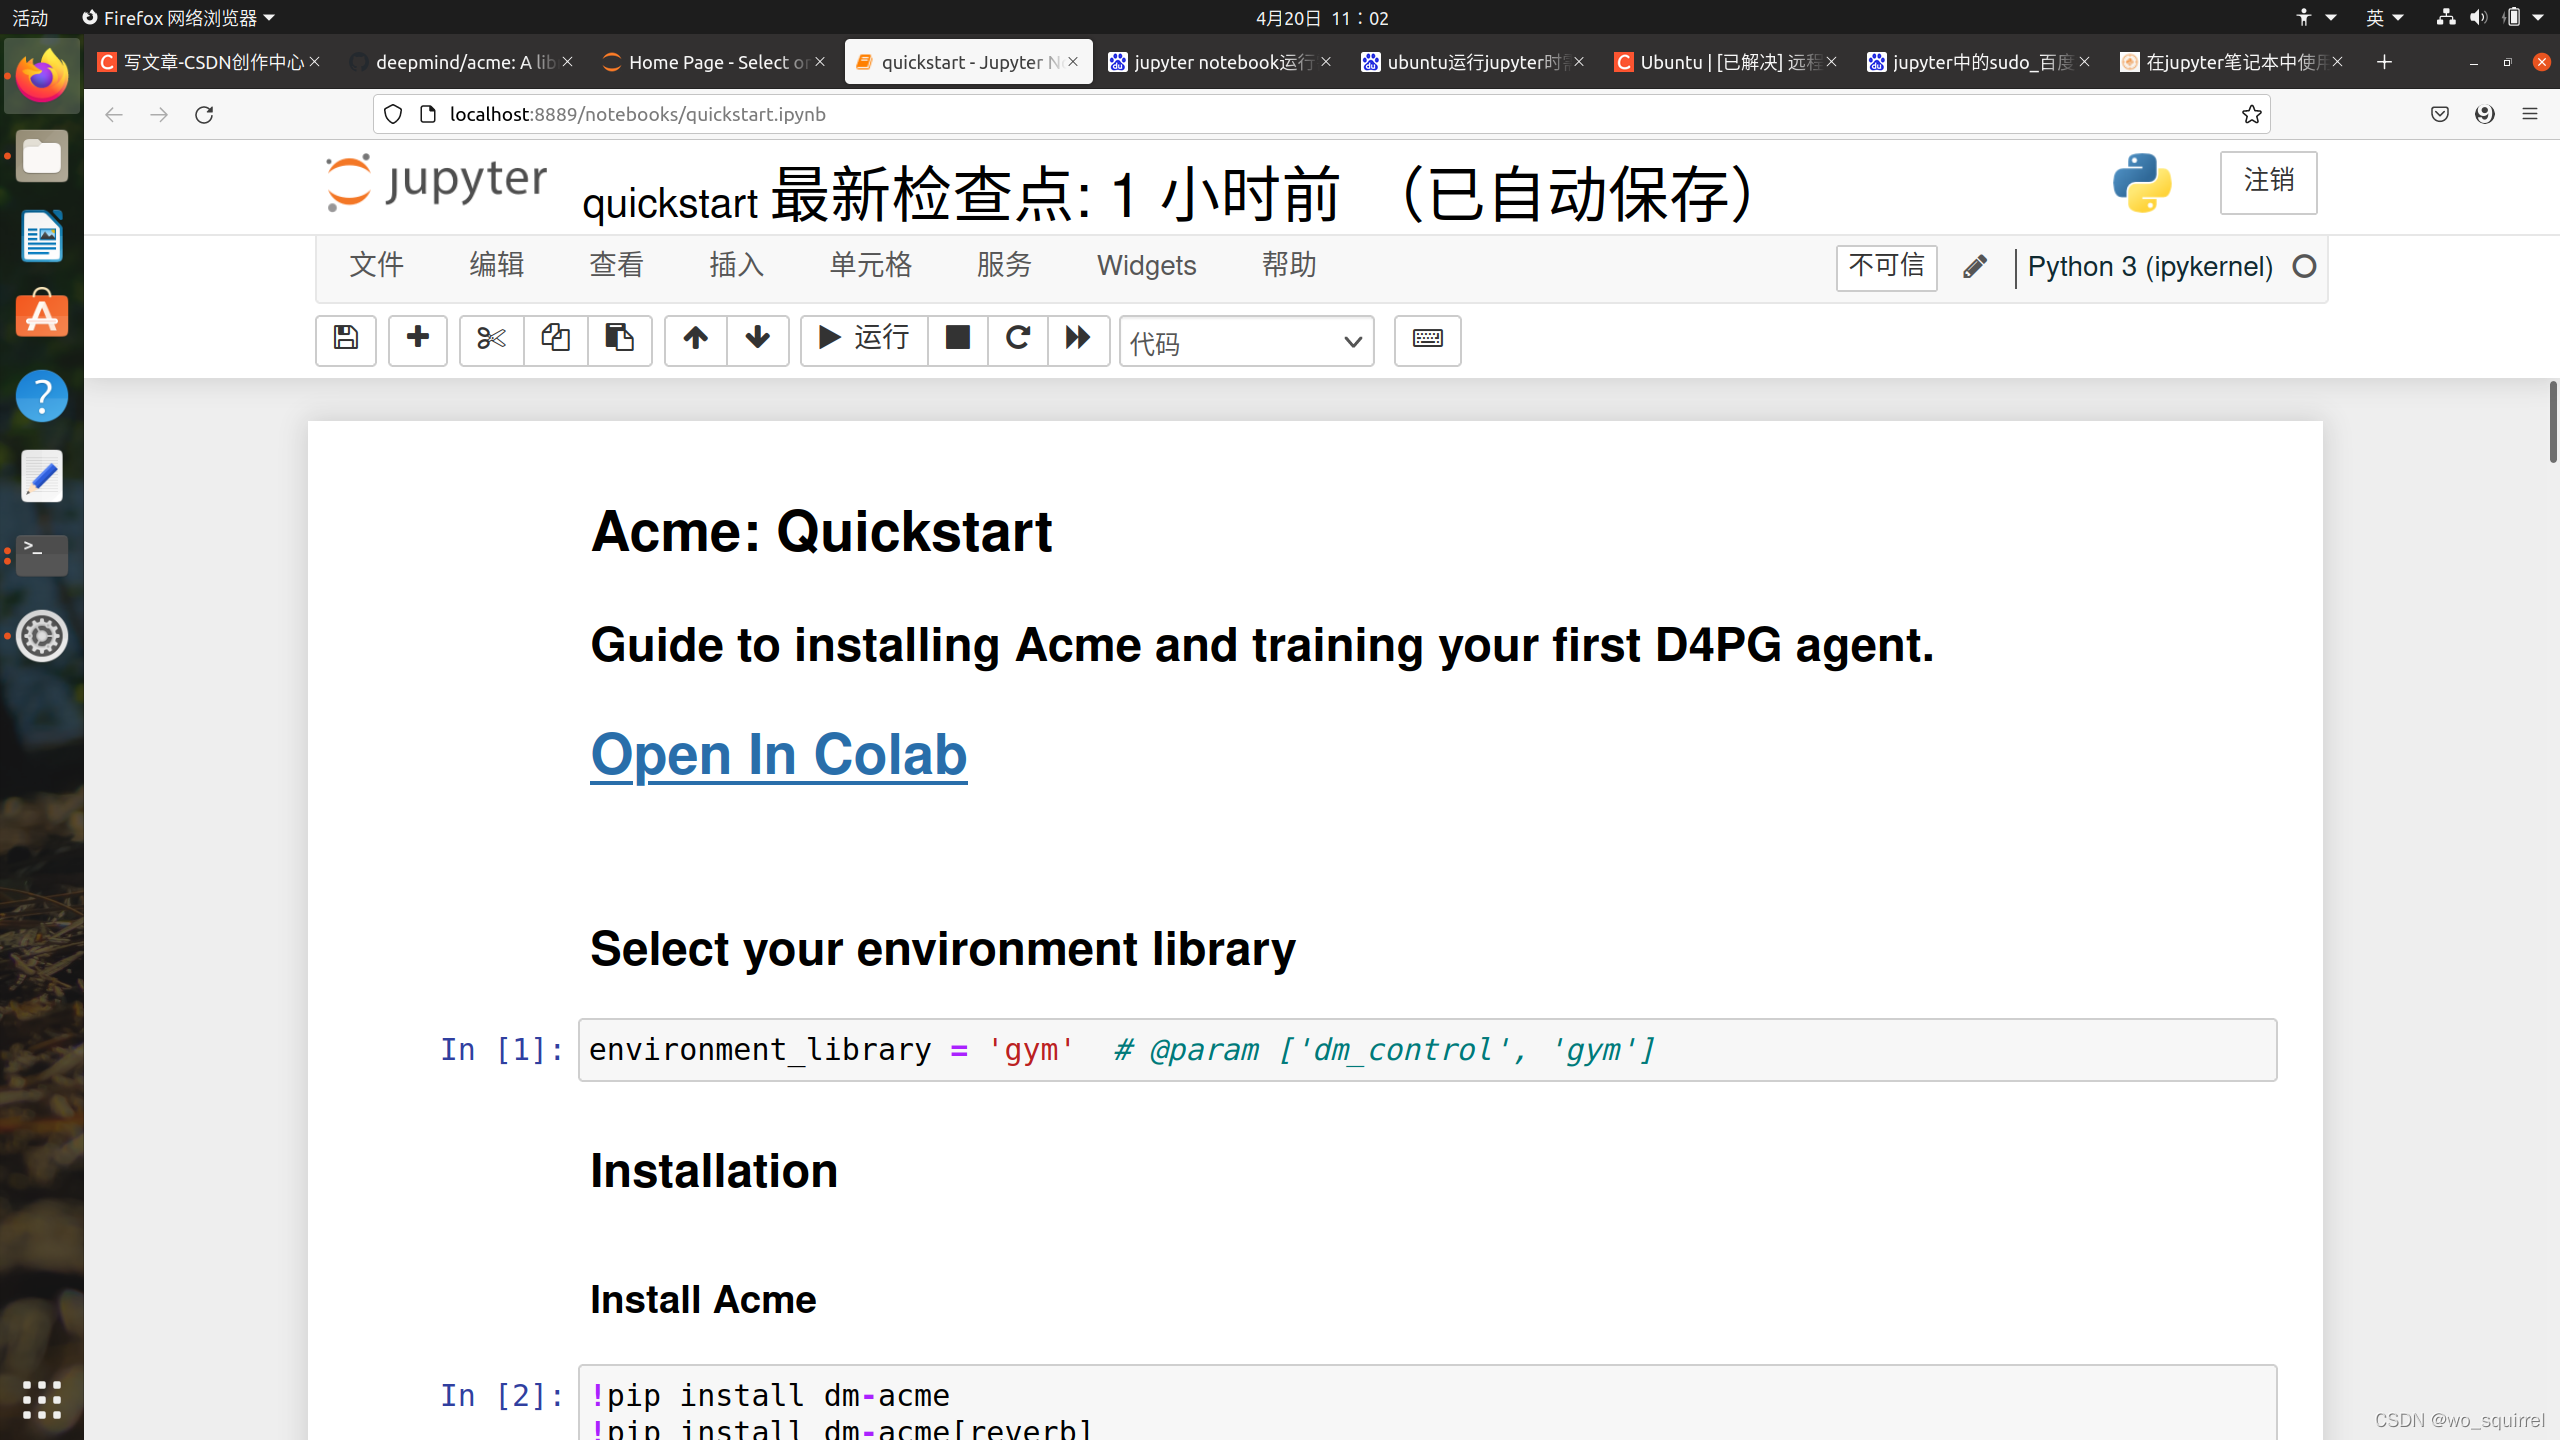The width and height of the screenshot is (2560, 1440).
Task: Reload the page in Firefox
Action: 204,114
